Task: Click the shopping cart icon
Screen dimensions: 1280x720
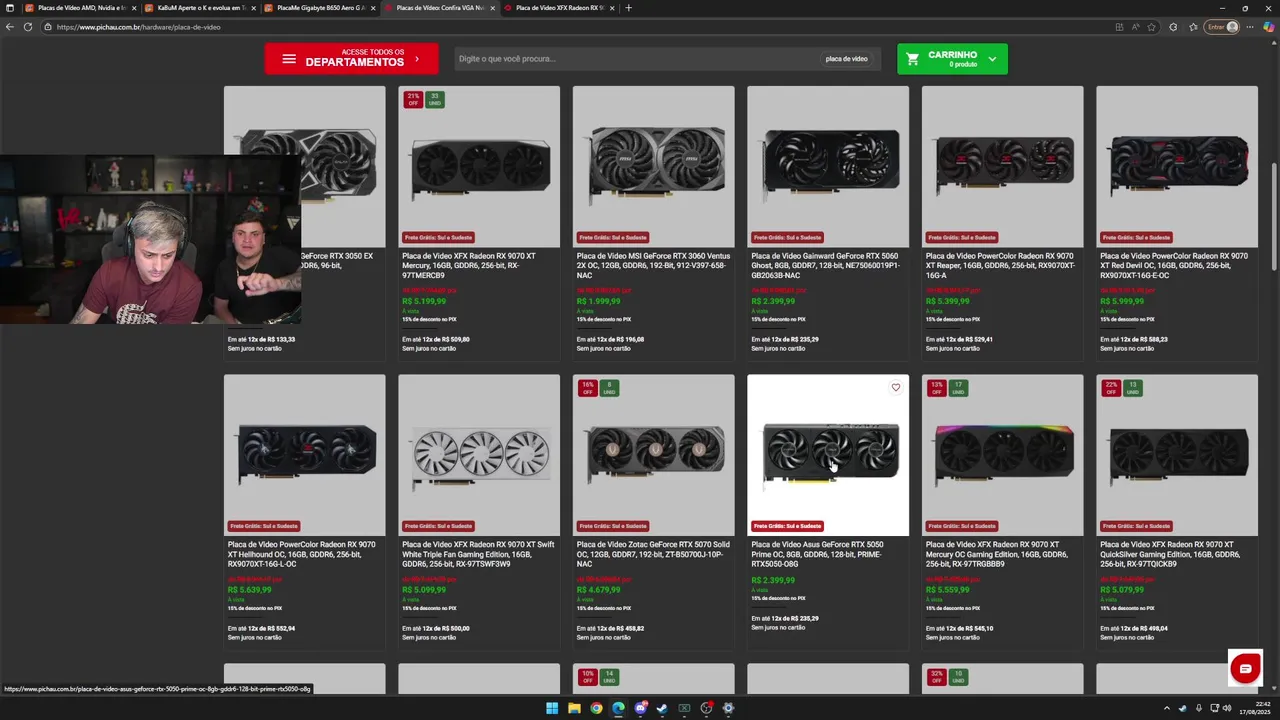Action: (x=912, y=59)
